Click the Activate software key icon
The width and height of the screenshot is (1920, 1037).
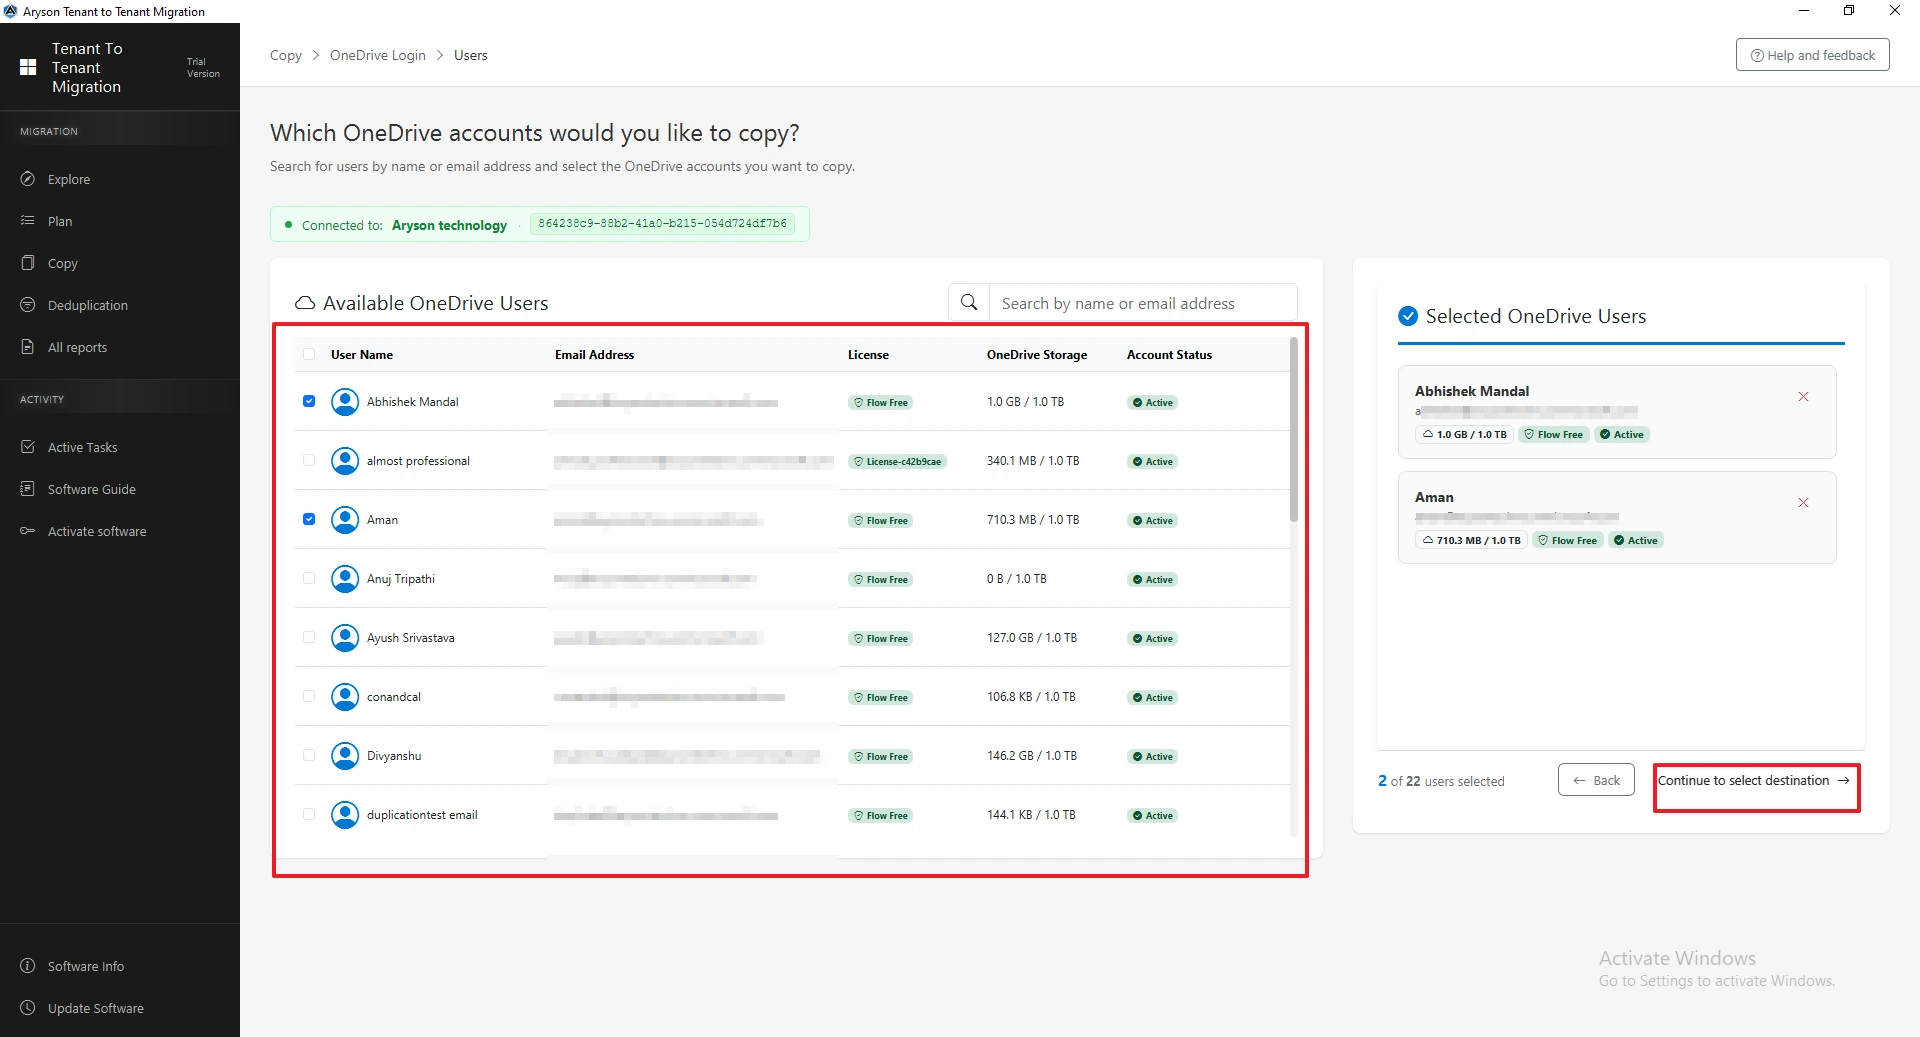[x=28, y=531]
